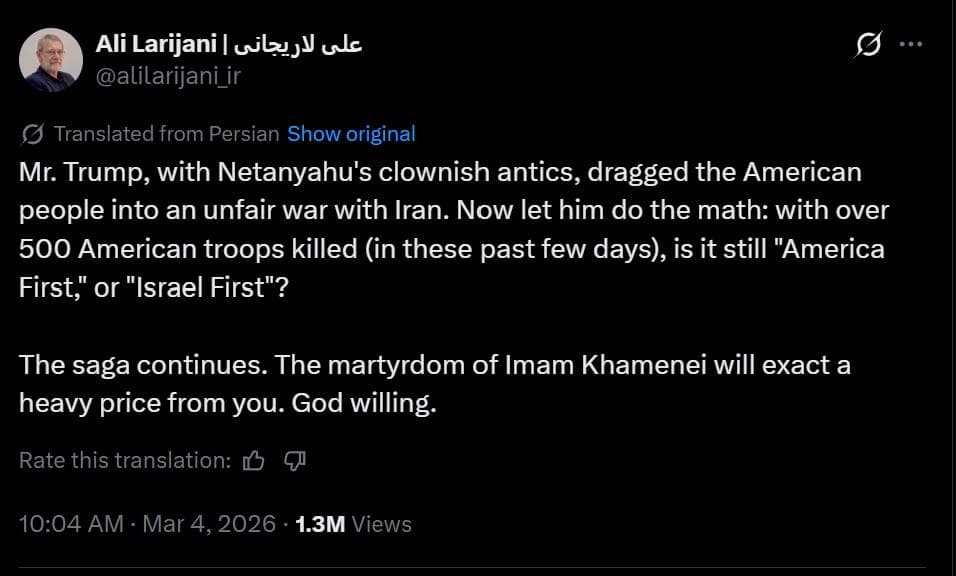Rate the translation with thumbs up

pos(254,460)
